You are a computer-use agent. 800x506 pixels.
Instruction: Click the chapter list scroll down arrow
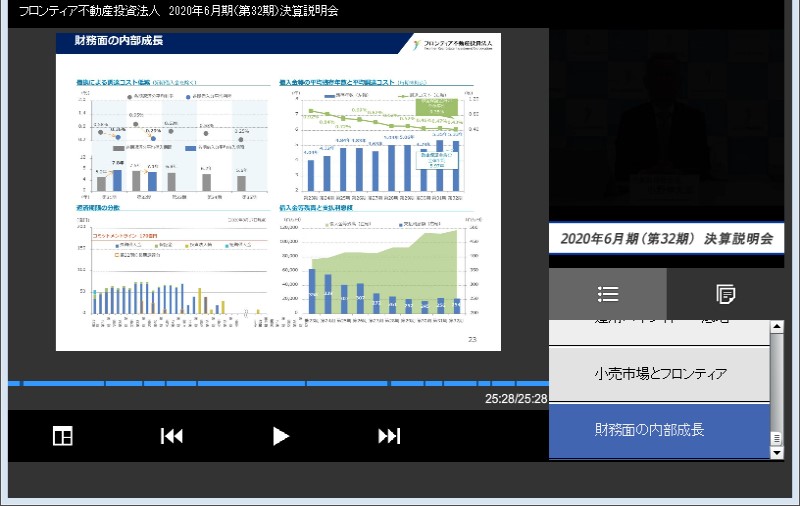(777, 452)
